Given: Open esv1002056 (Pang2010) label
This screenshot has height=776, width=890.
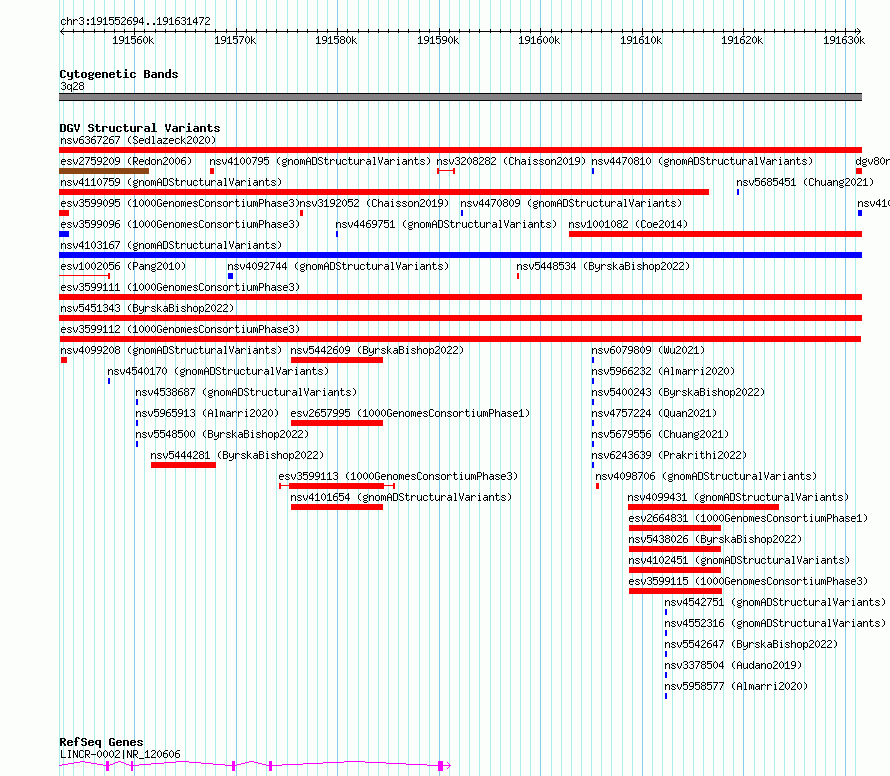Looking at the screenshot, I should [x=123, y=266].
